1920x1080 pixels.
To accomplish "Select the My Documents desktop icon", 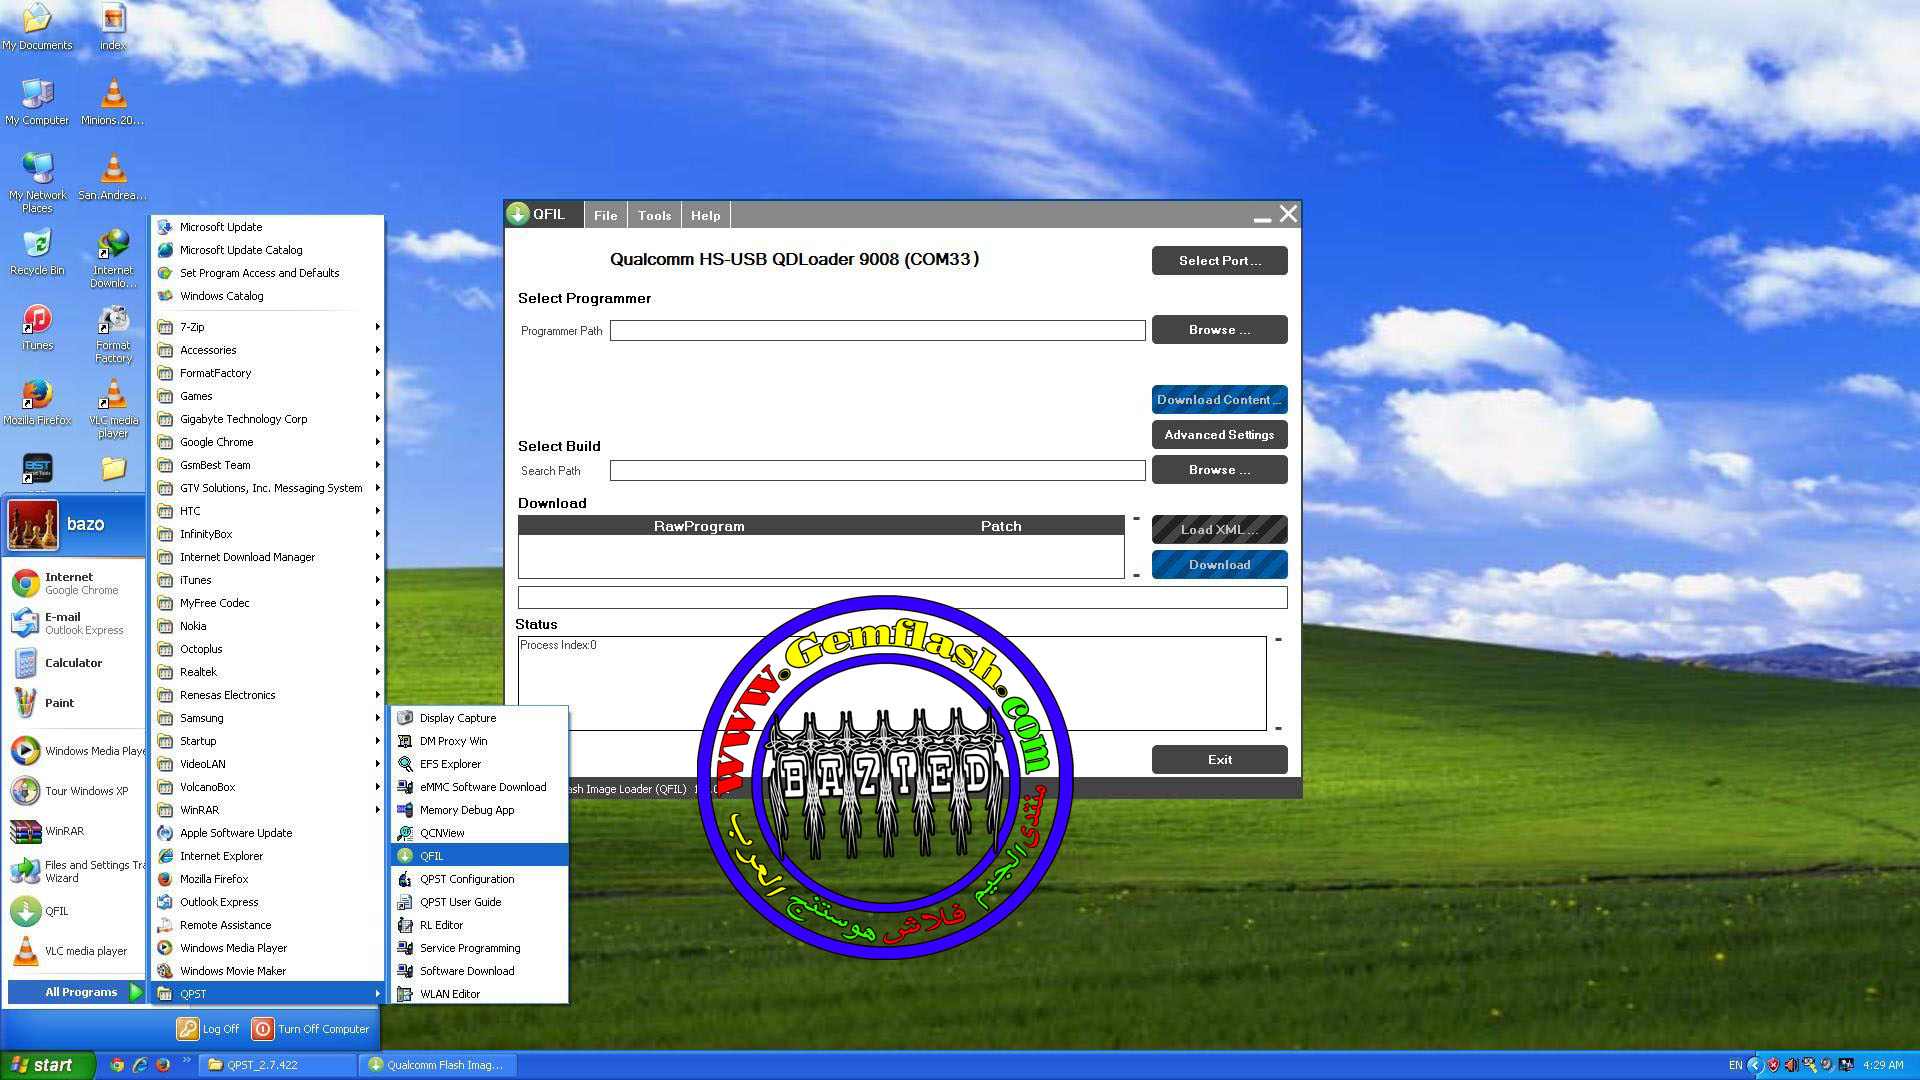I will point(37,27).
